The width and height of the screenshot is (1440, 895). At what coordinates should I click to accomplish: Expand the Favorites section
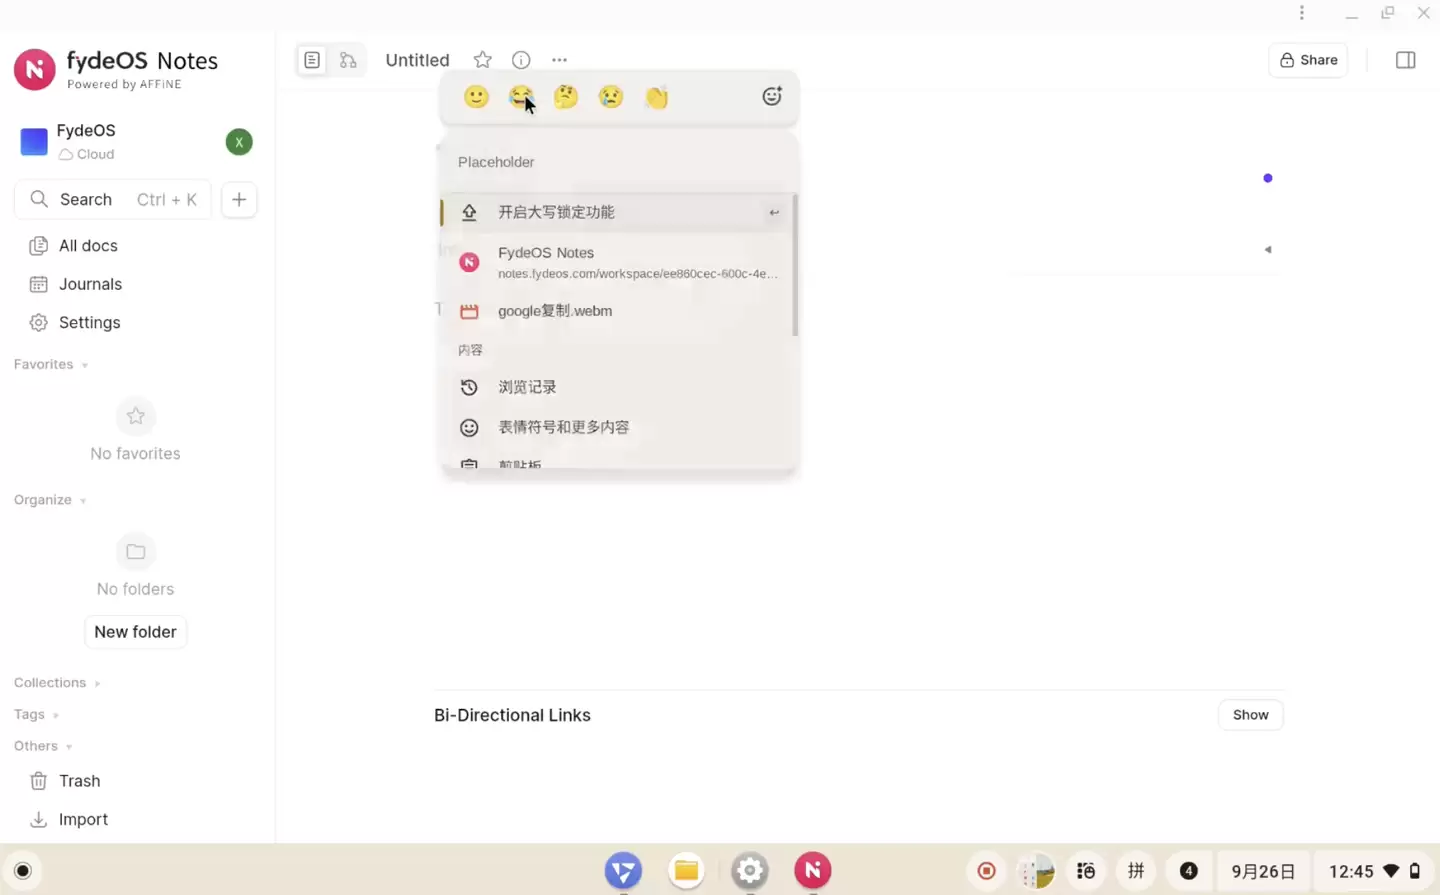50,364
